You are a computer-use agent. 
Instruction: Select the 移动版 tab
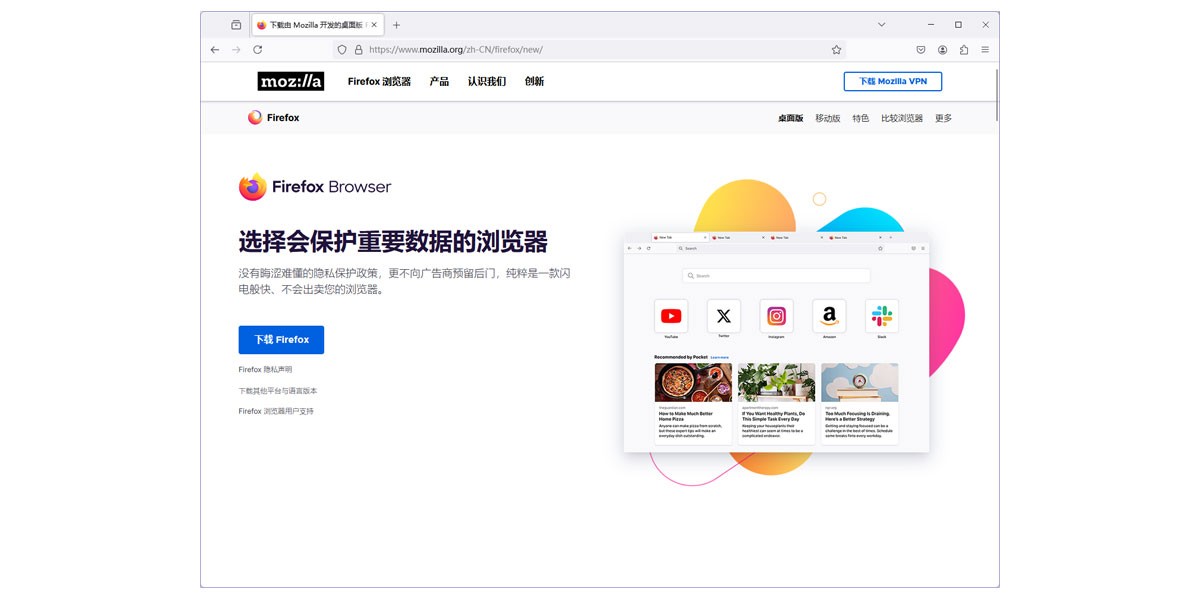tap(828, 118)
